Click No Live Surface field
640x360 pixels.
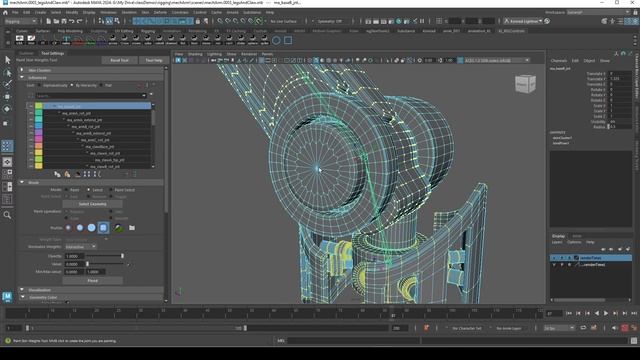(284, 21)
